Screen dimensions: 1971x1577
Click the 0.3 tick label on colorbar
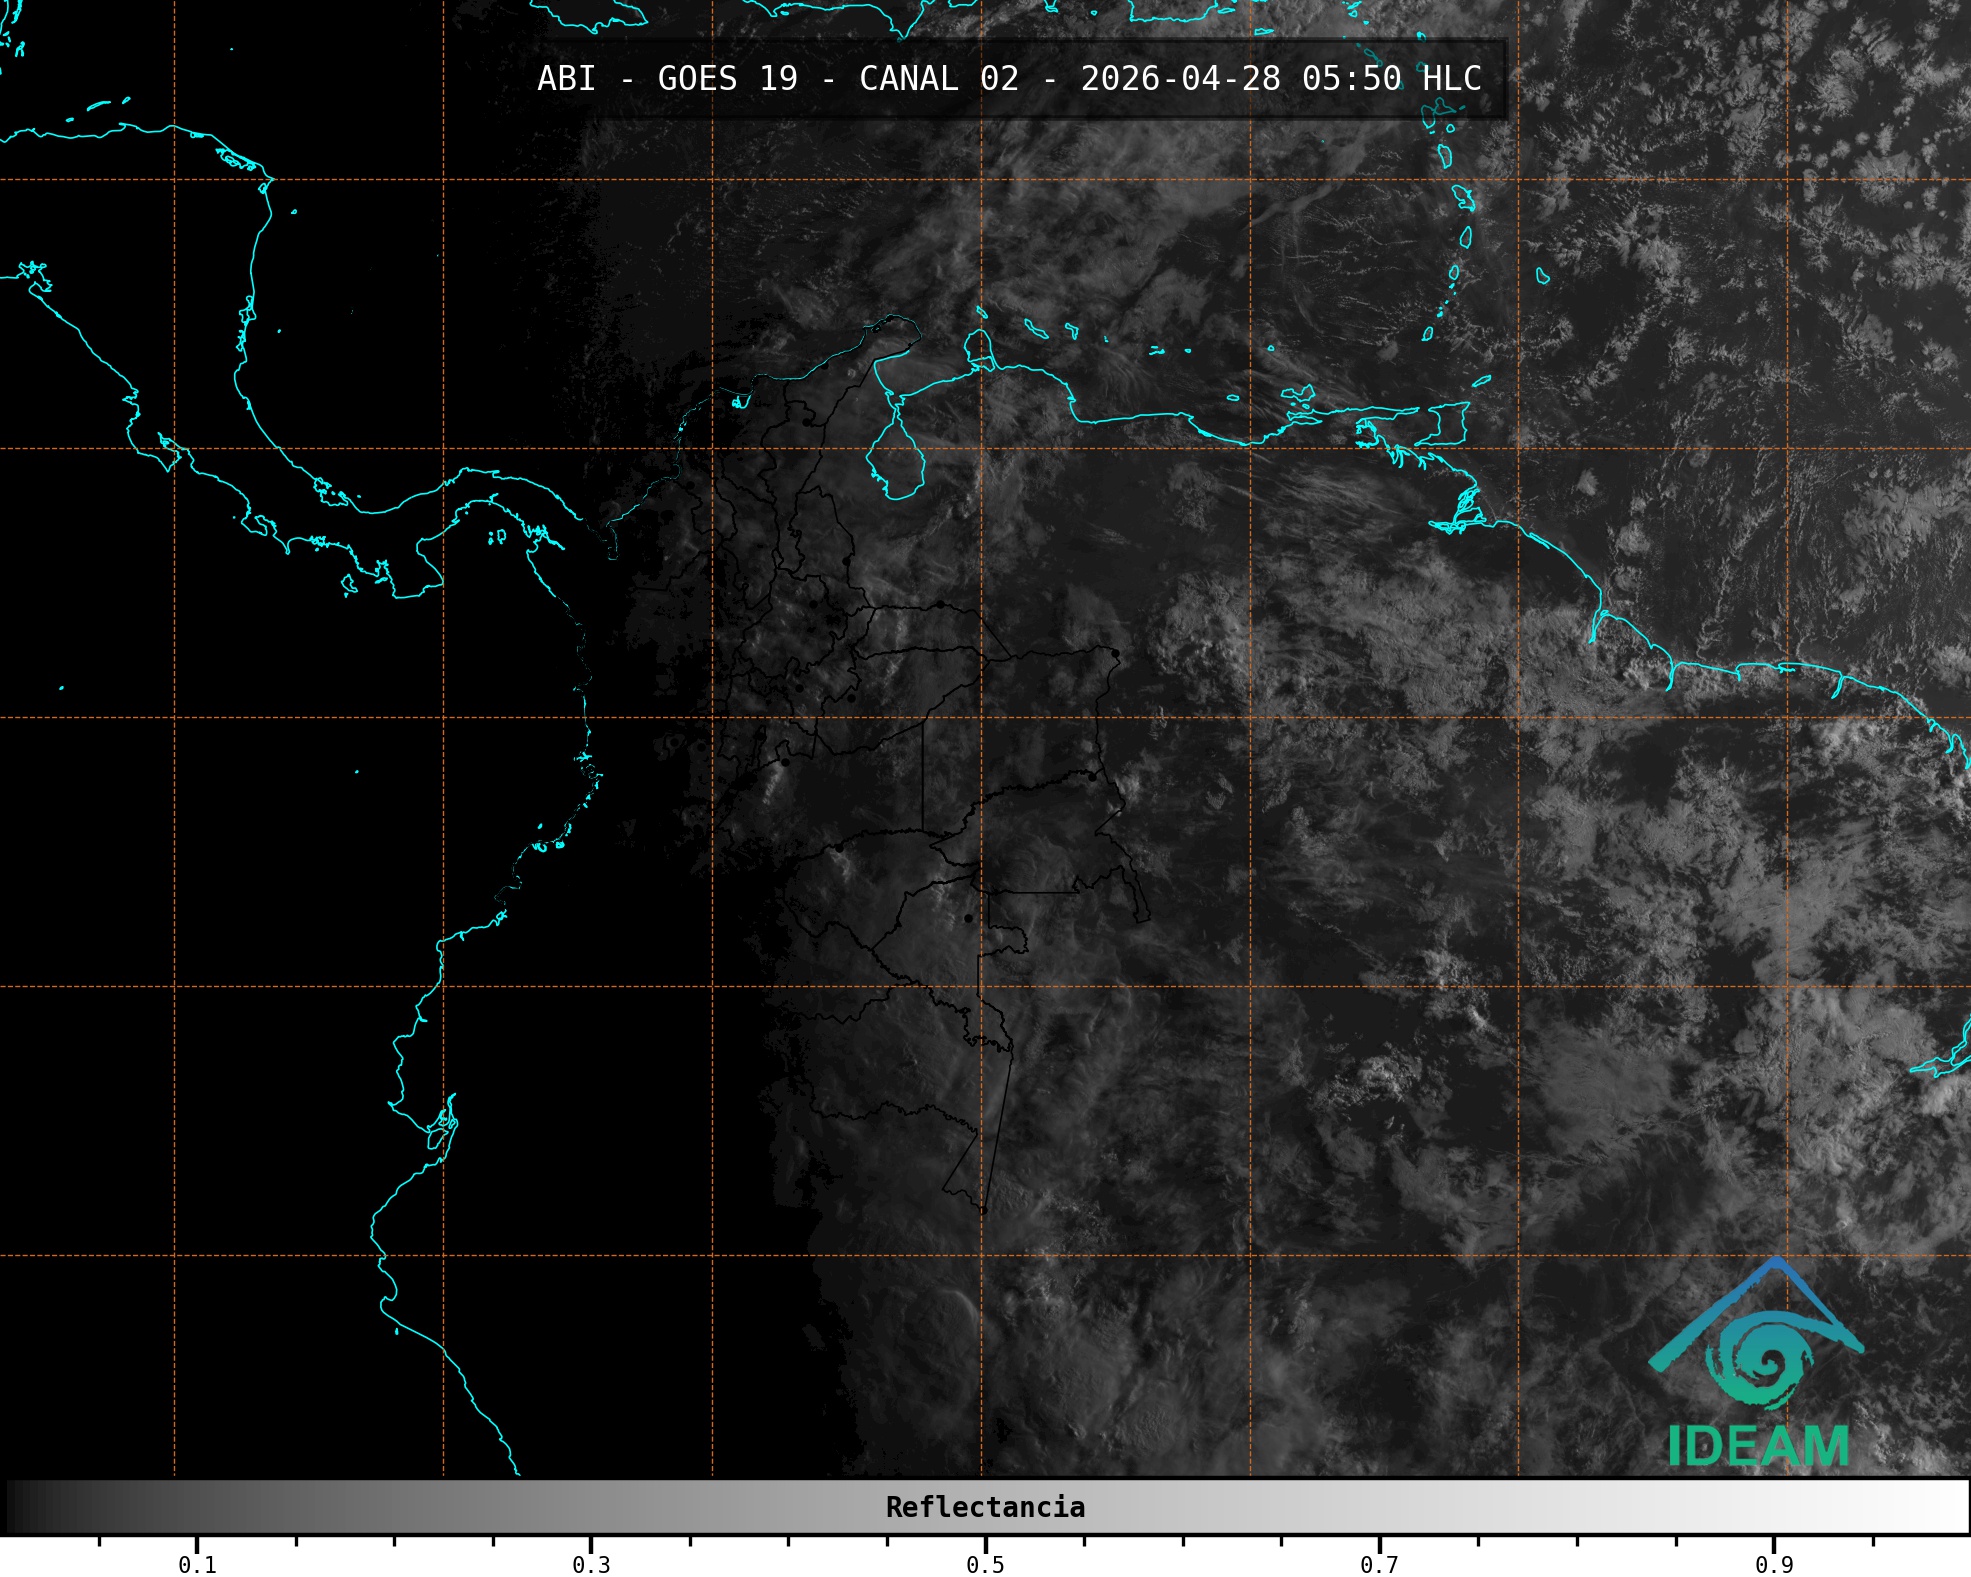(x=591, y=1564)
